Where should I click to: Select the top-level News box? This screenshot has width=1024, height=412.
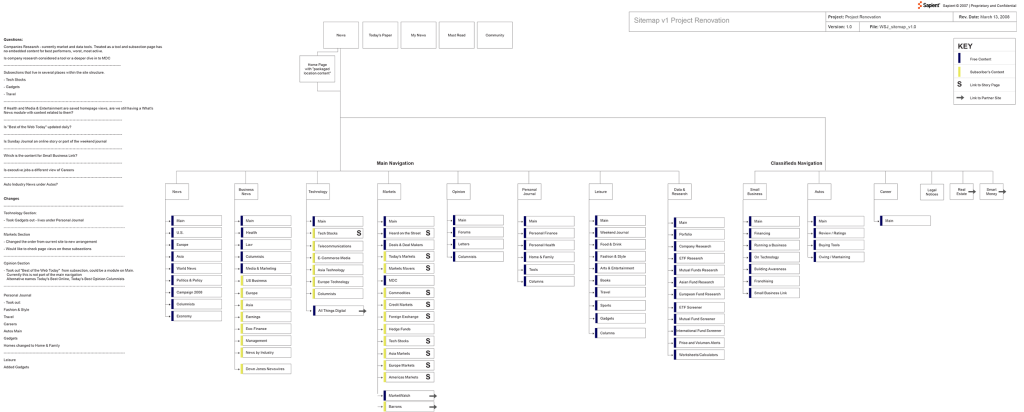coord(341,35)
